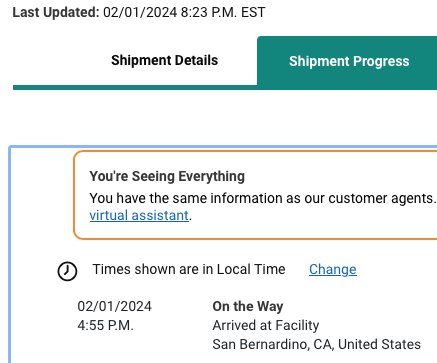Click the clock icon beside Local Time
The image size is (437, 363).
click(67, 271)
